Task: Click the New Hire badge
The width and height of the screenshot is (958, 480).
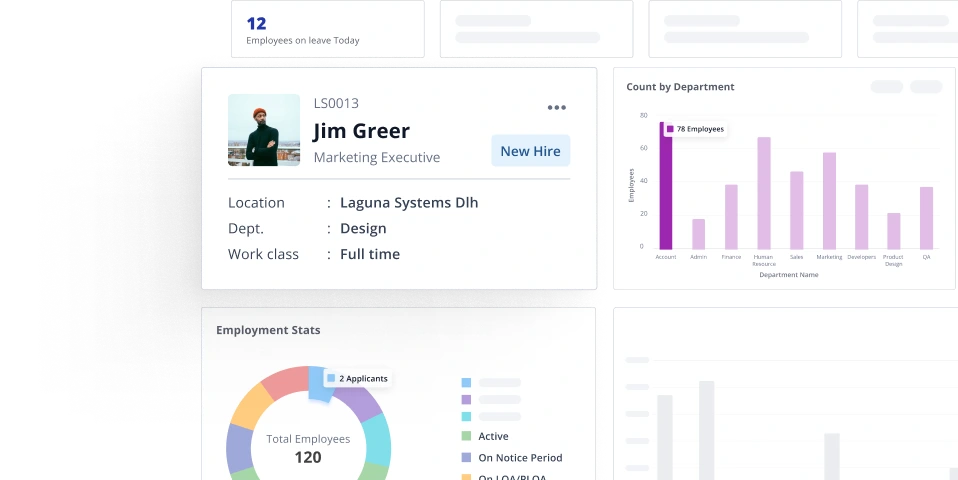Action: pos(530,151)
